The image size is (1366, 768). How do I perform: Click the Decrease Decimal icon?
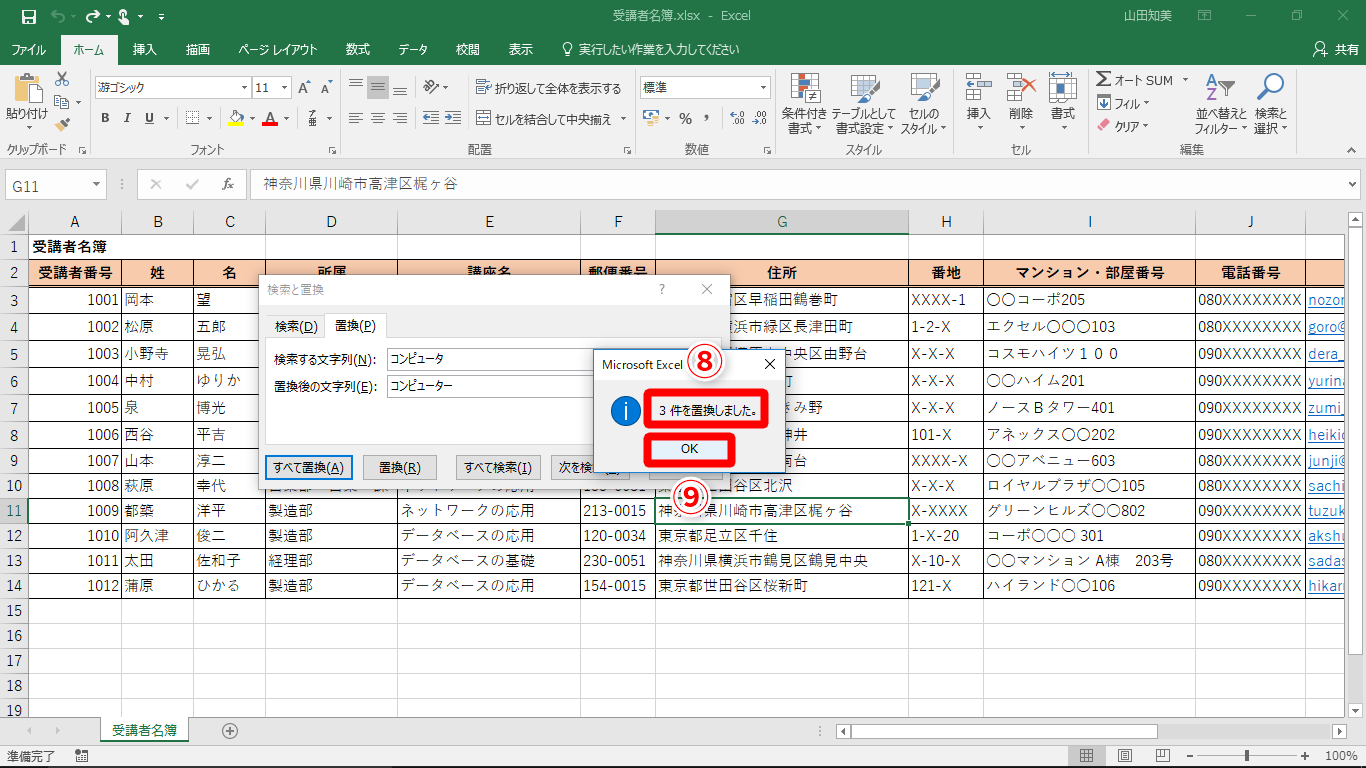[761, 118]
